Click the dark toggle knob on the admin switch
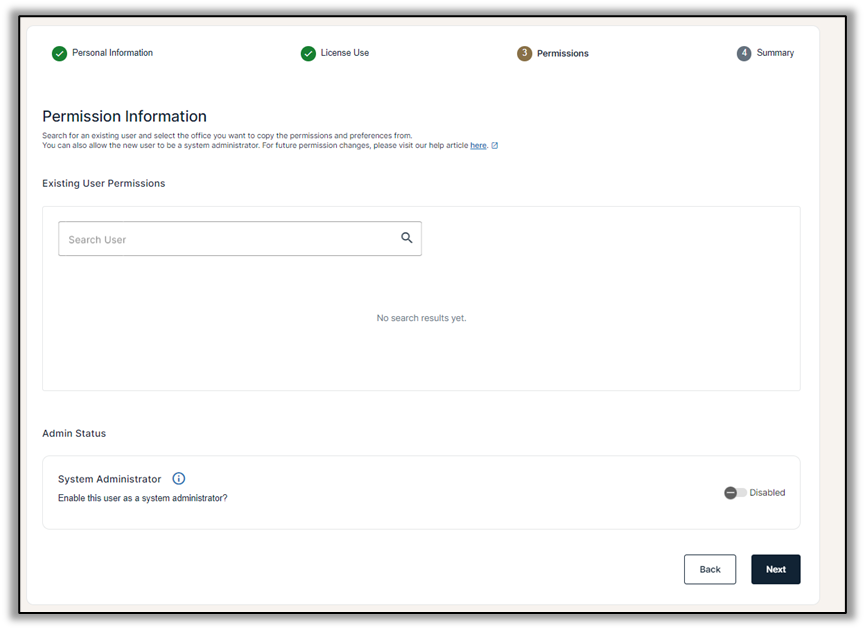This screenshot has width=865, height=629. click(x=731, y=492)
